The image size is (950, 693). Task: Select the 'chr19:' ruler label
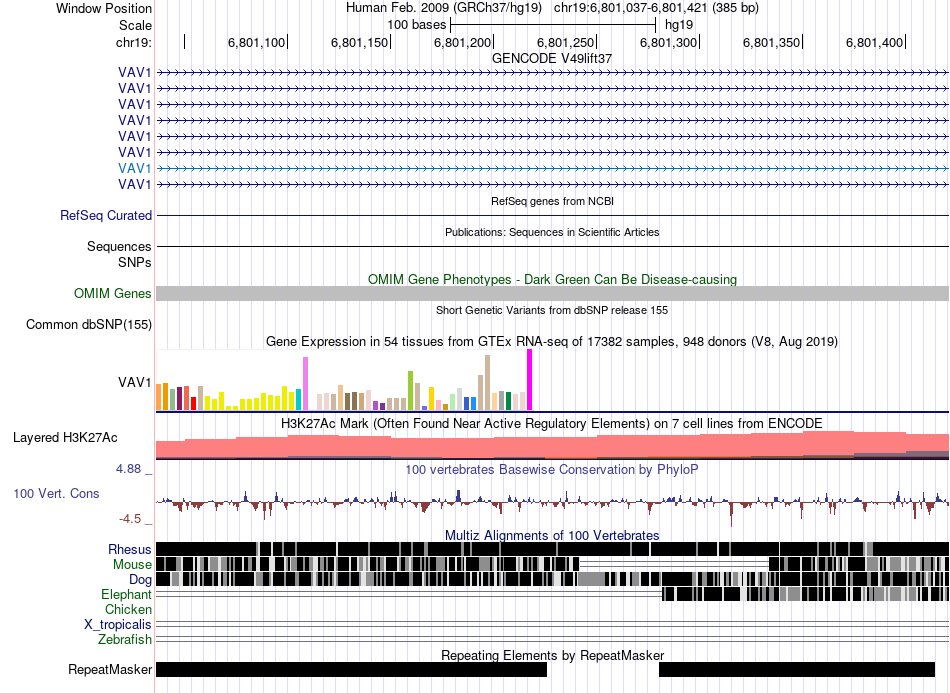pos(134,42)
